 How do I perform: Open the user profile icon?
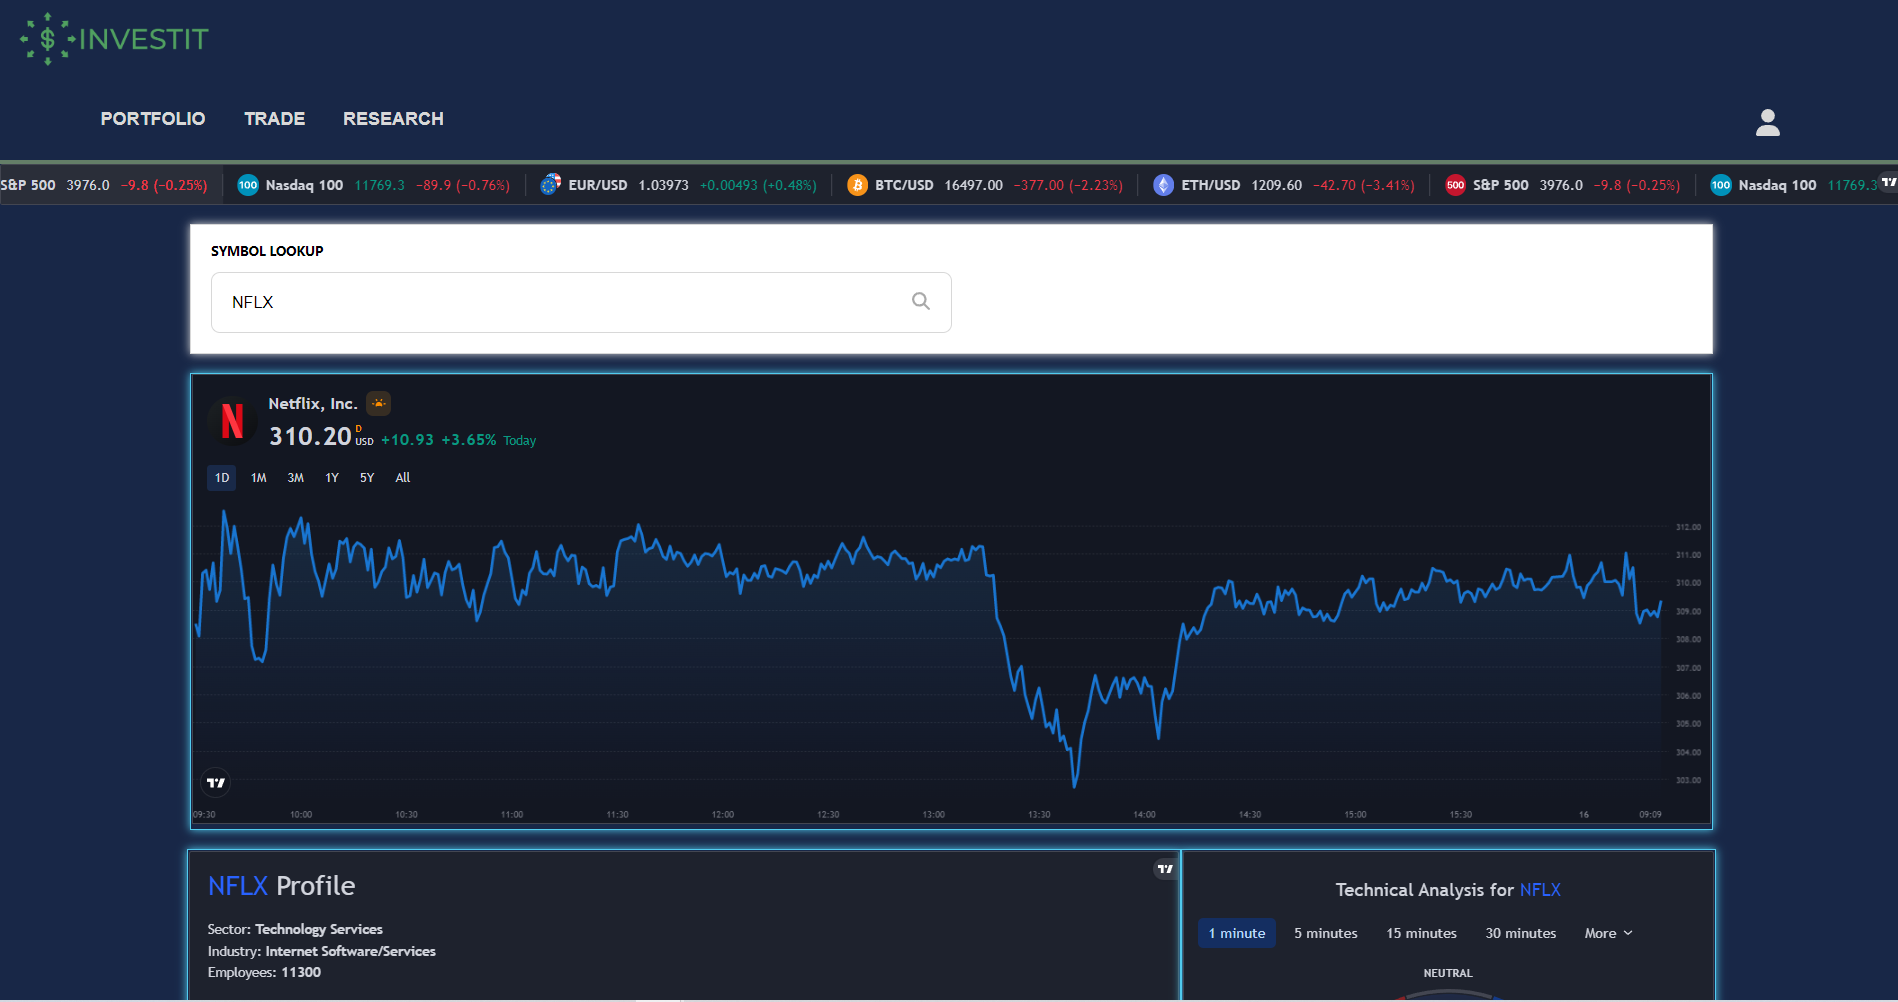pos(1767,123)
